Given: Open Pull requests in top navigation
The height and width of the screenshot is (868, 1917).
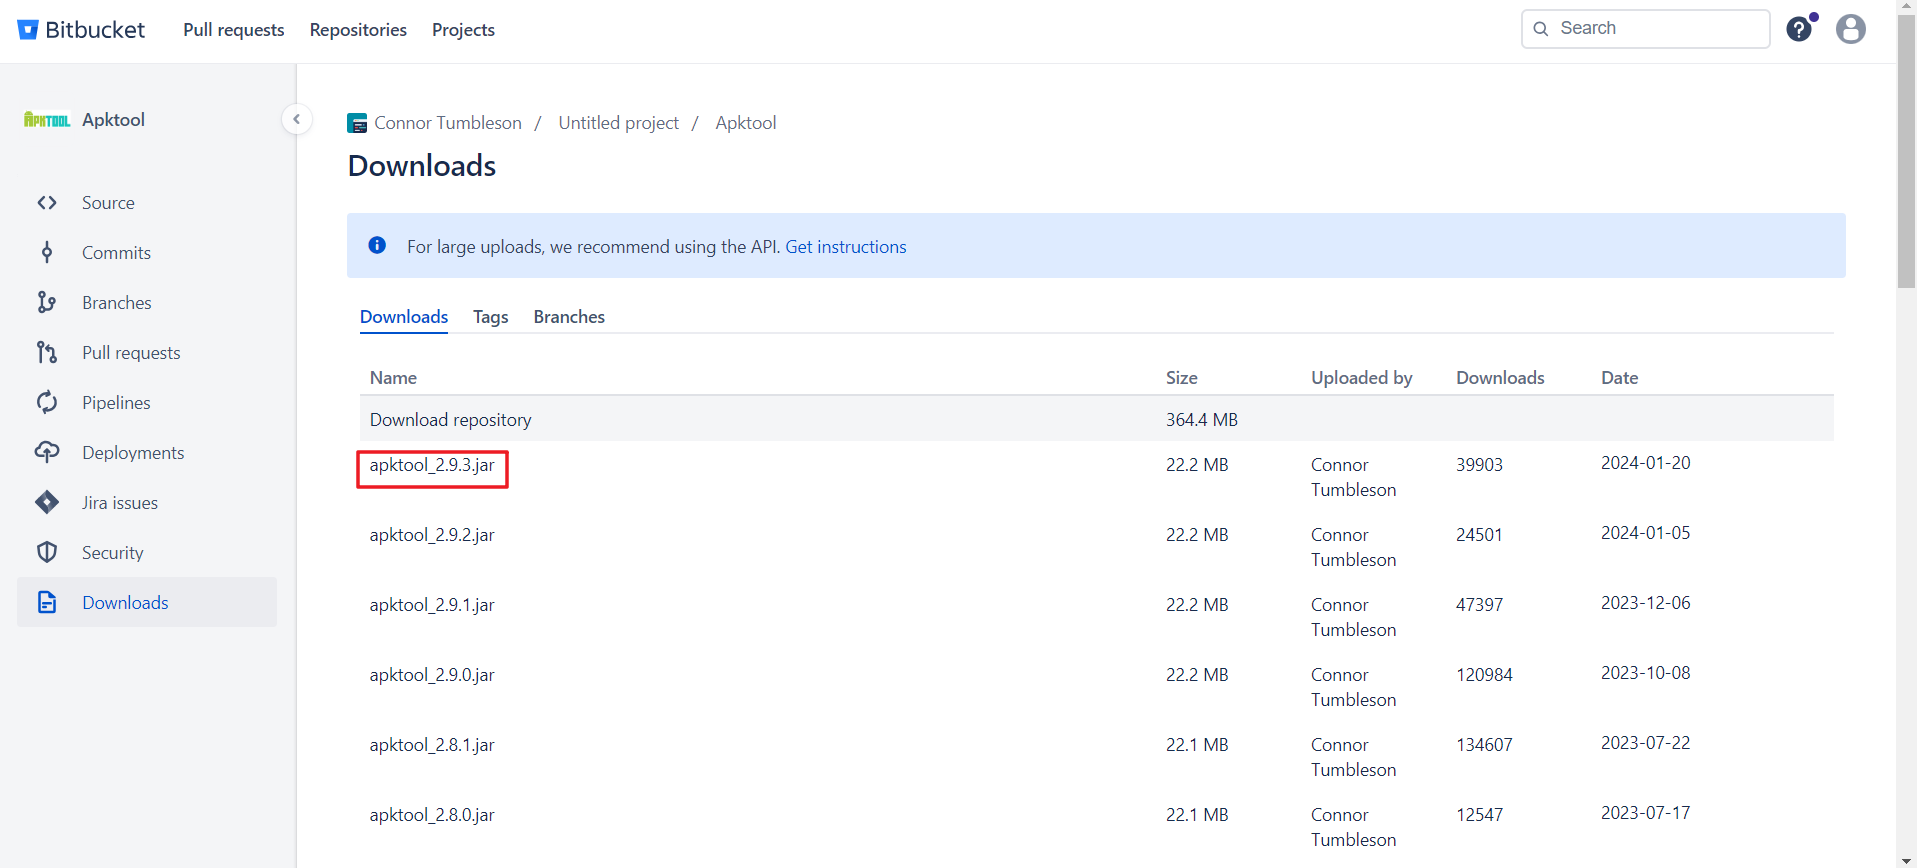Looking at the screenshot, I should tap(234, 30).
